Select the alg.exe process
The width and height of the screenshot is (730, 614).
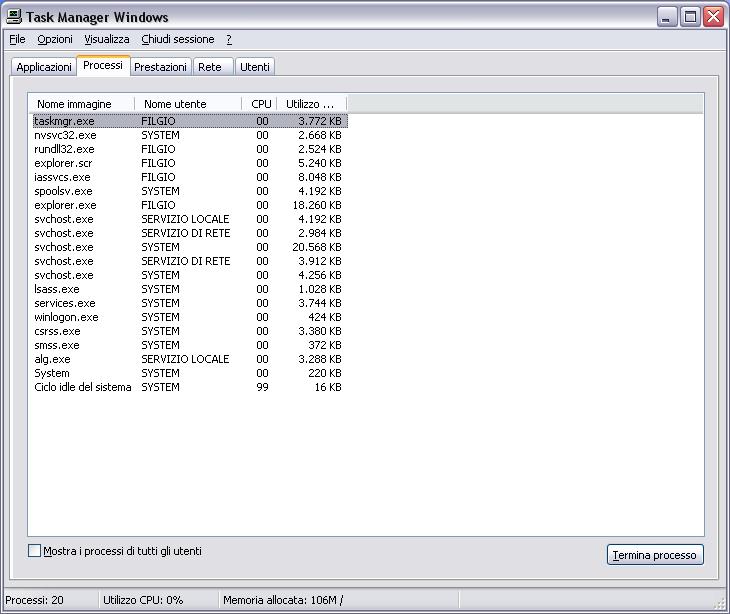click(190, 359)
